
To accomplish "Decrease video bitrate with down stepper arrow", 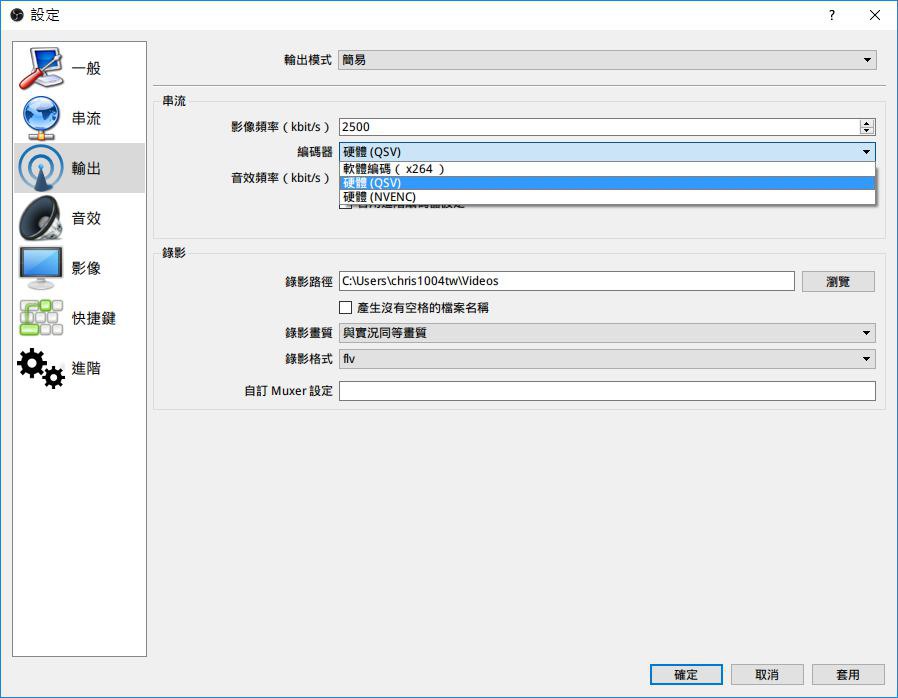I will (x=867, y=131).
